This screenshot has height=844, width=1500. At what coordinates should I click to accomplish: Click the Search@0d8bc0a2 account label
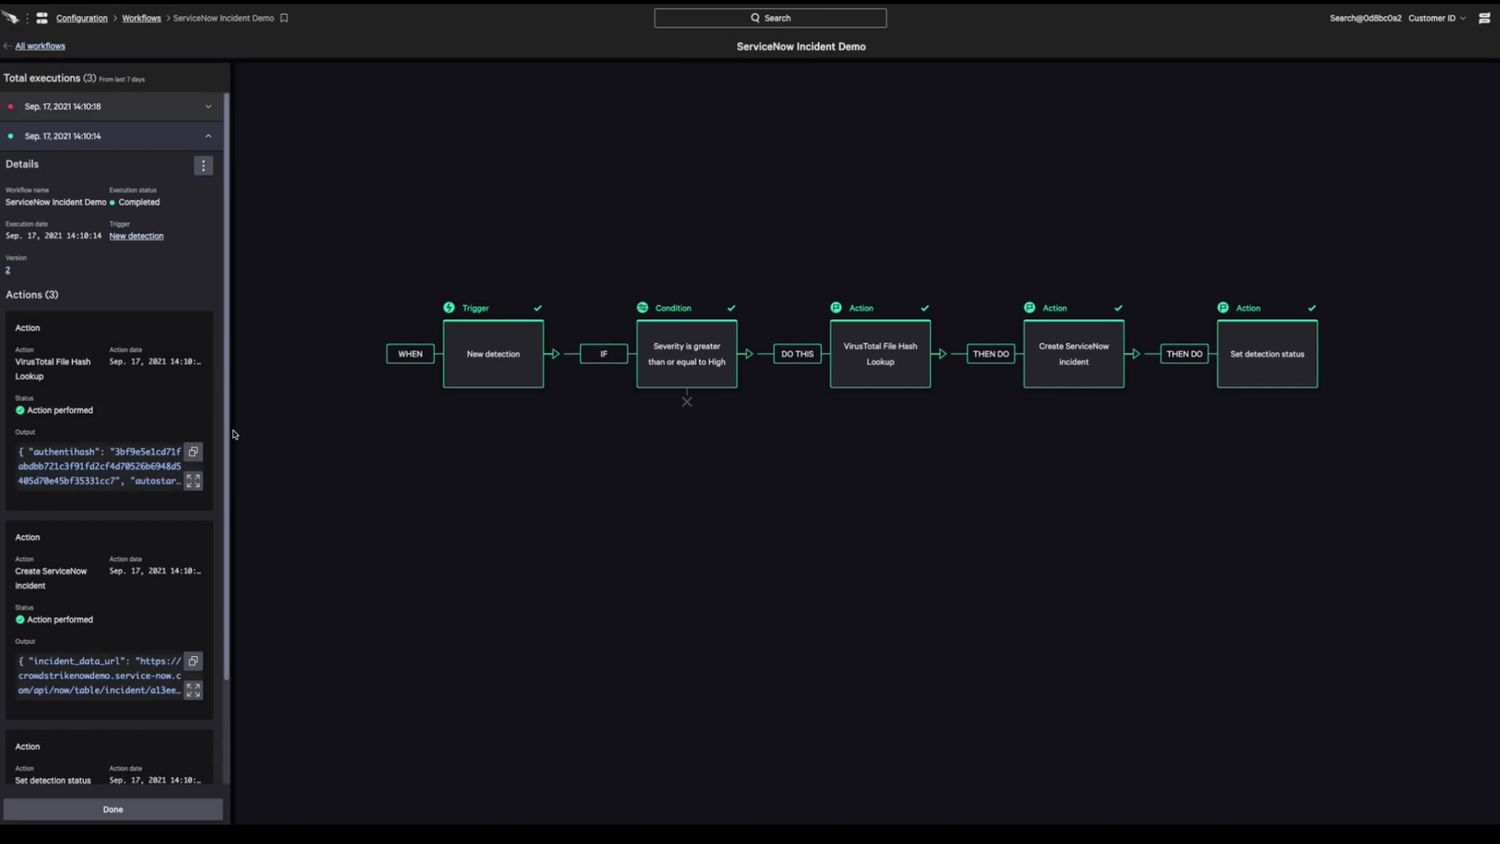coord(1365,18)
